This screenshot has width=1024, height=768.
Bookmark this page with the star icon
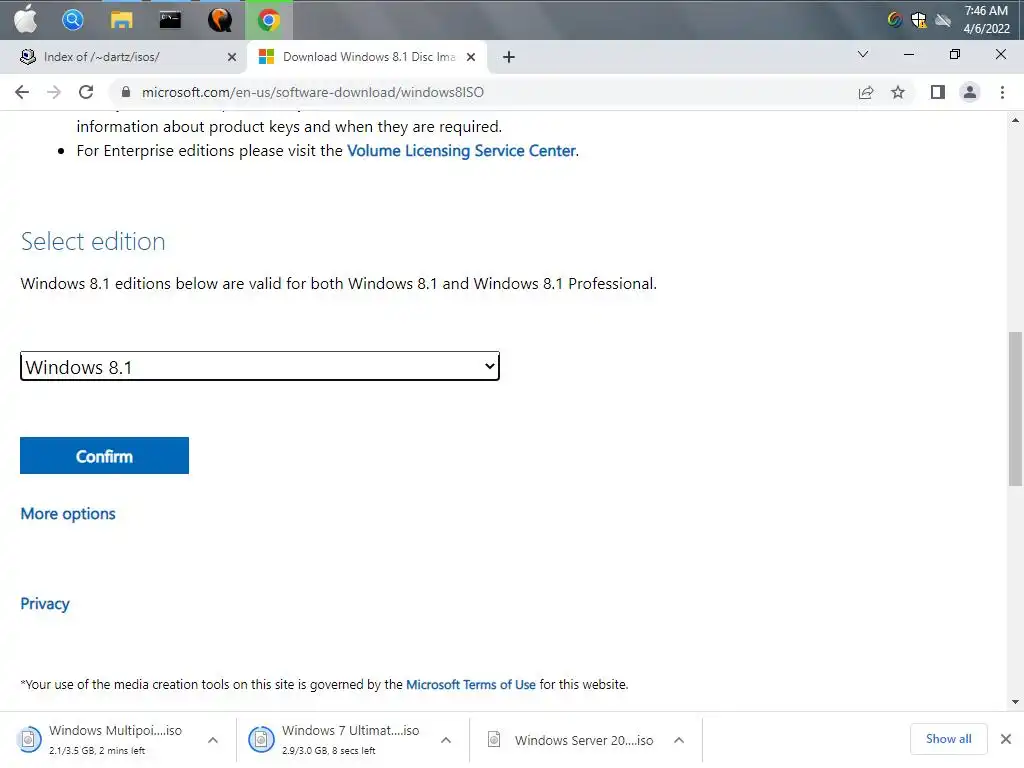pyautogui.click(x=898, y=92)
